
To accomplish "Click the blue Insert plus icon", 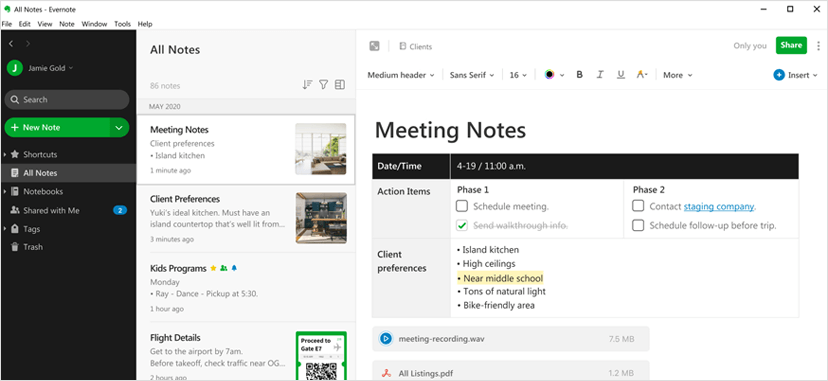I will tap(779, 75).
